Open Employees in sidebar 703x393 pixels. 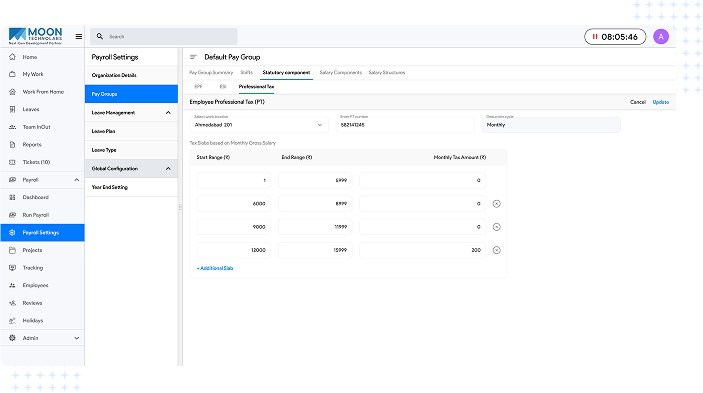pos(43,285)
